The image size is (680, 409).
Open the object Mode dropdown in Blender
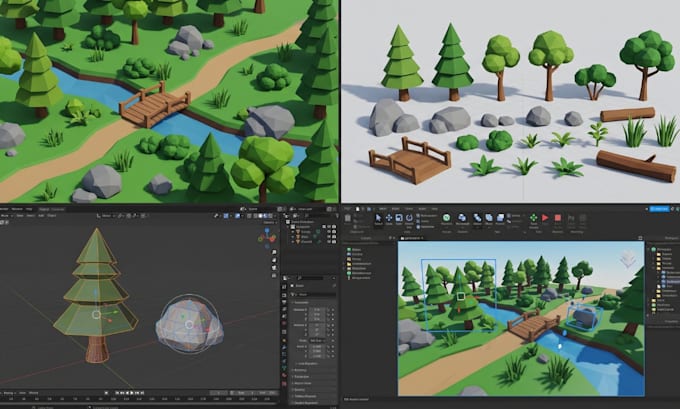7,216
